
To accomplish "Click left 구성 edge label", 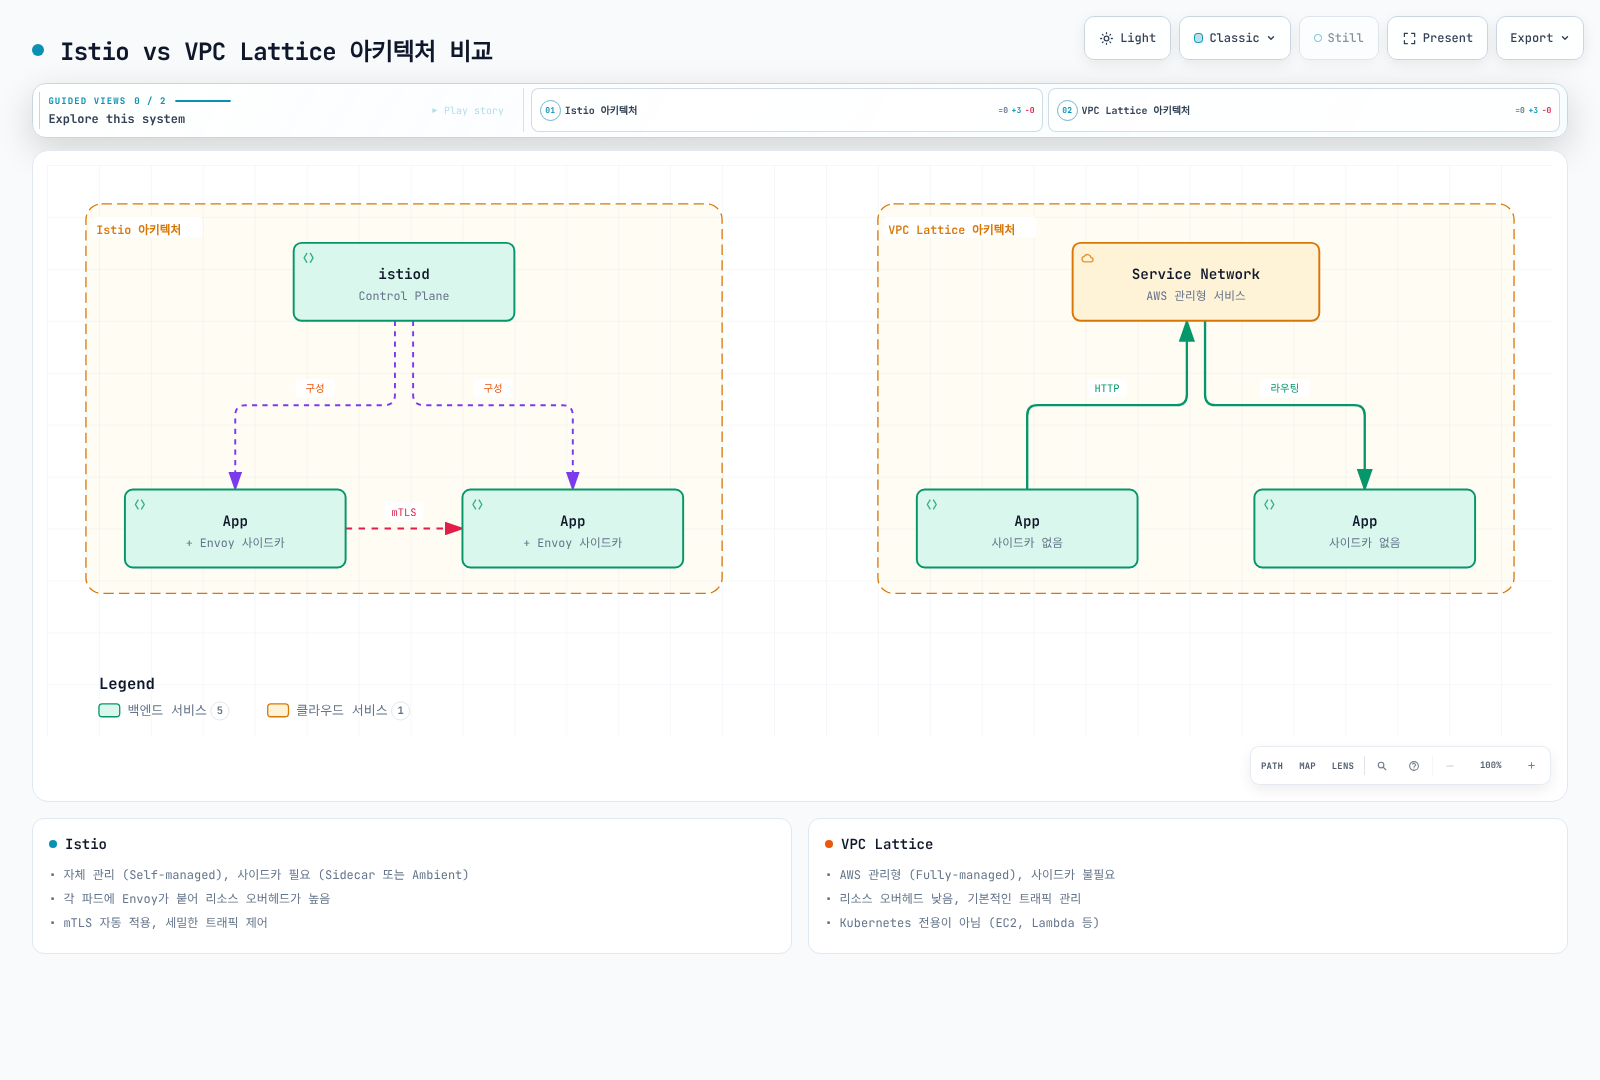I will point(315,388).
